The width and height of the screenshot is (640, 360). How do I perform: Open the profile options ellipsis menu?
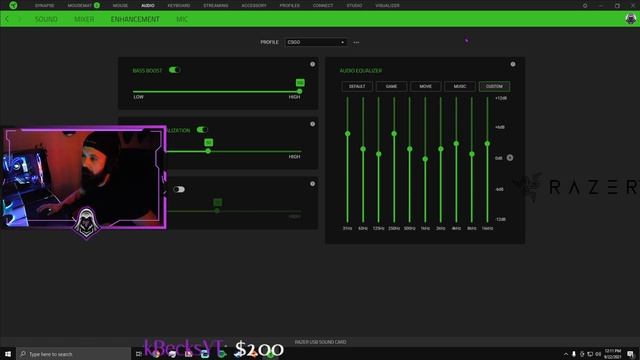coord(356,42)
